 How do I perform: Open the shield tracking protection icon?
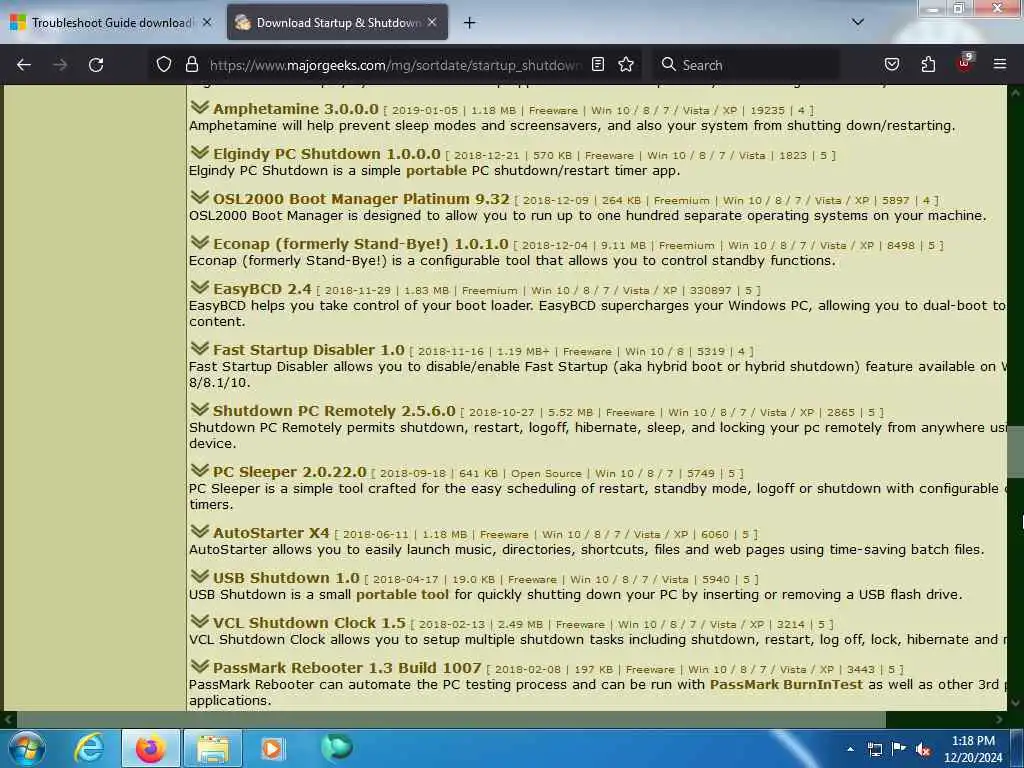pyautogui.click(x=164, y=65)
